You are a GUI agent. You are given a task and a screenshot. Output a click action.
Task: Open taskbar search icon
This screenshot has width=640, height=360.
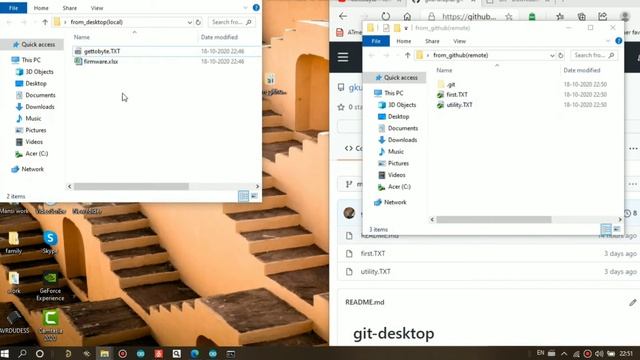click(x=22, y=353)
